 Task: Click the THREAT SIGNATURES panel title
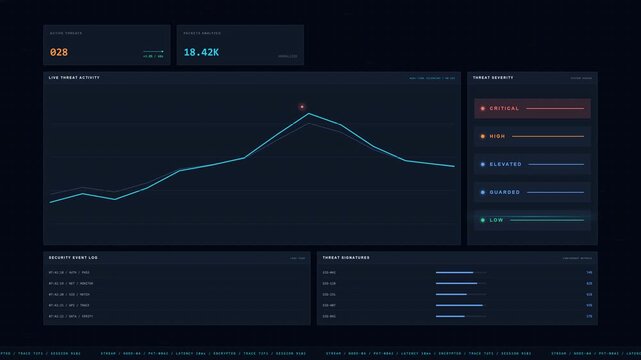[x=346, y=258]
